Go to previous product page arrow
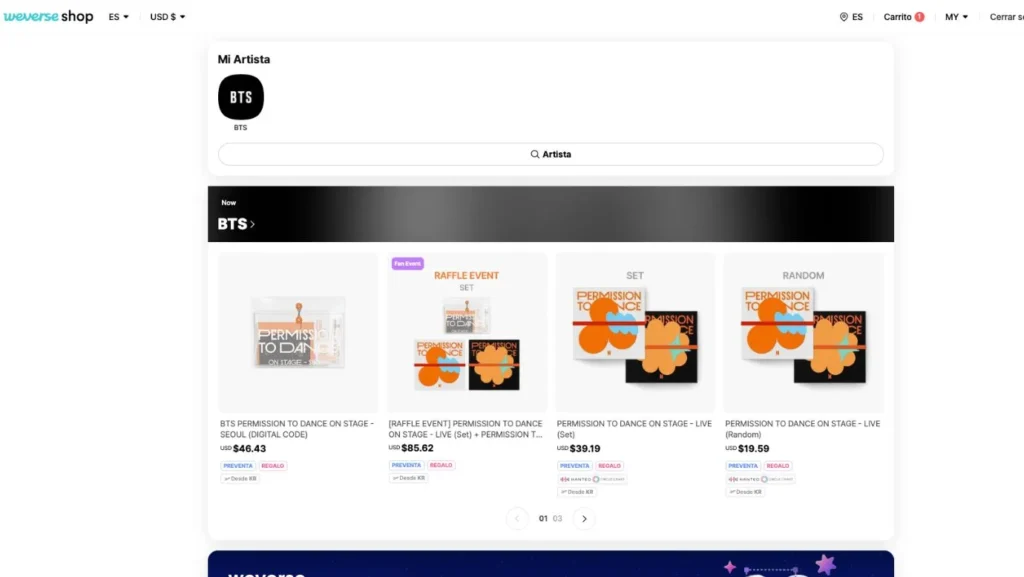1024x577 pixels. click(x=517, y=518)
